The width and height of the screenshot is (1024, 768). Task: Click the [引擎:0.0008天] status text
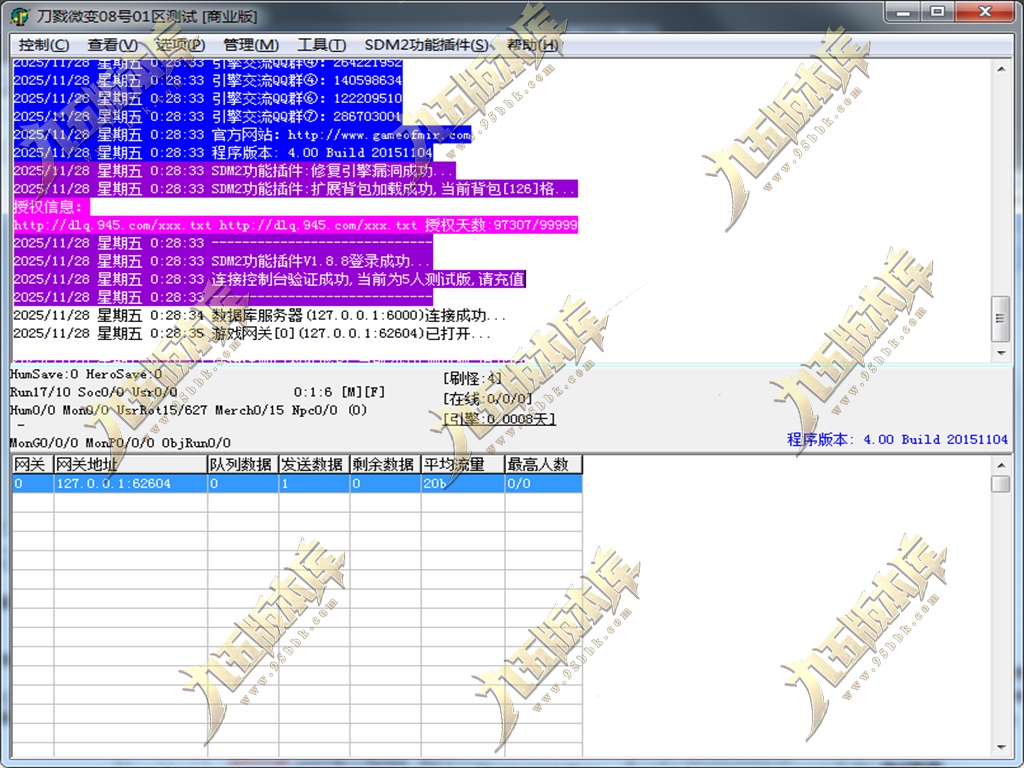[x=500, y=419]
